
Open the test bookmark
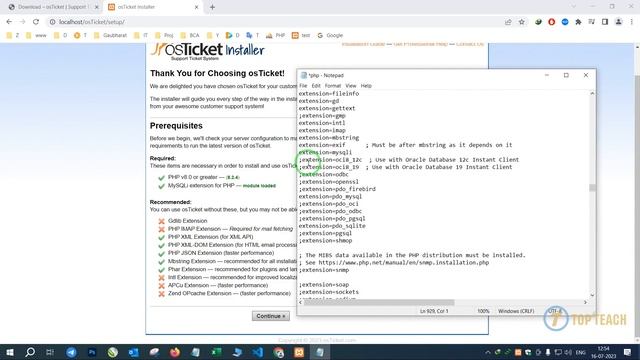coord(301,36)
